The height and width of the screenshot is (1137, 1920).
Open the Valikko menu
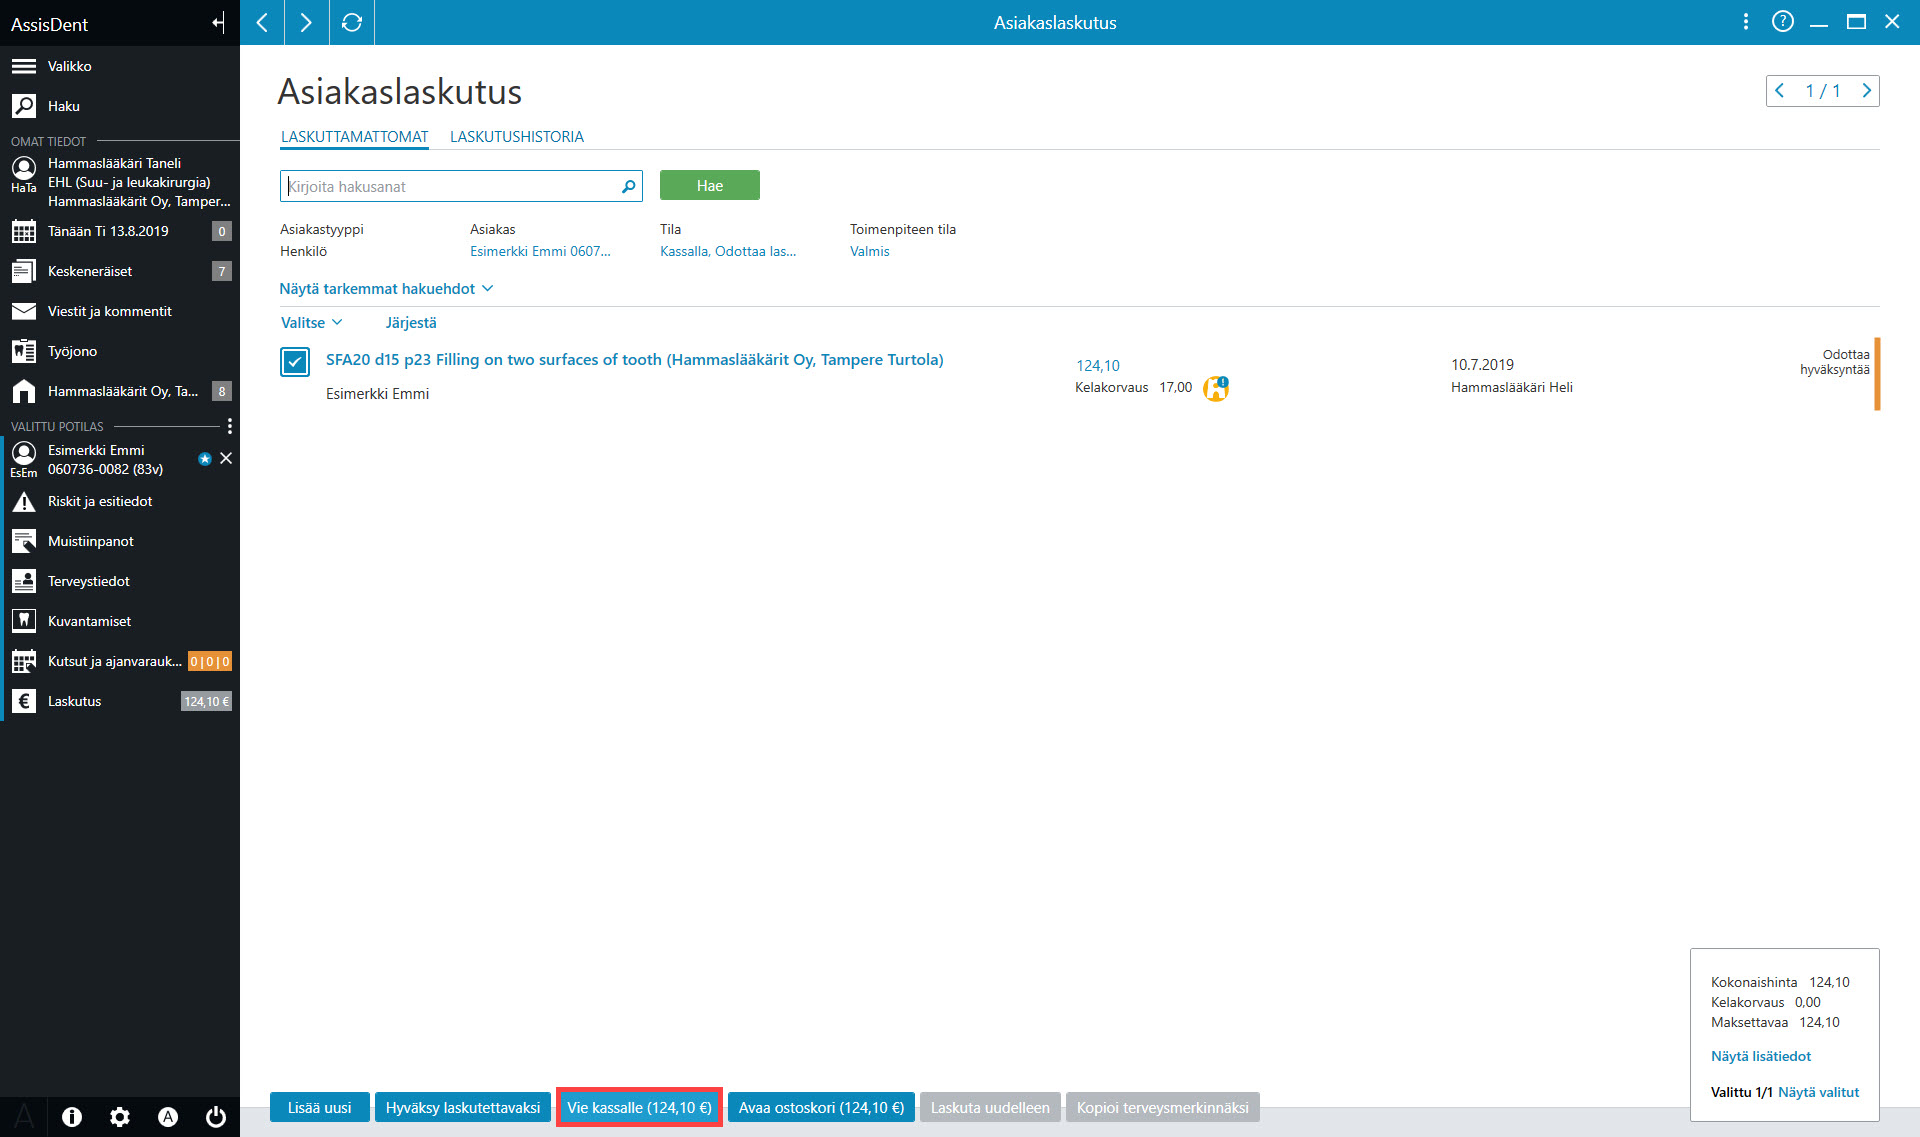click(120, 66)
